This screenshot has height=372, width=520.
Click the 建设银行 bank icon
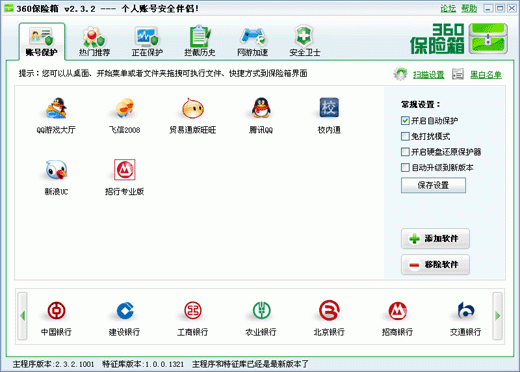(125, 310)
